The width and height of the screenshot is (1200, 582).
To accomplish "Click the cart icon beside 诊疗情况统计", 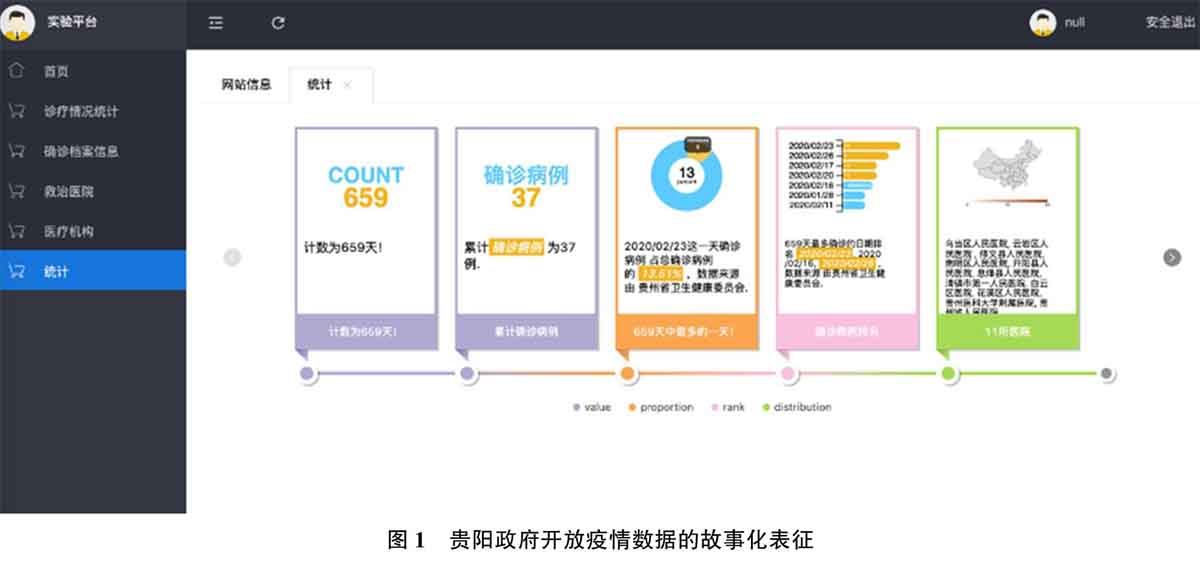I will tap(16, 111).
